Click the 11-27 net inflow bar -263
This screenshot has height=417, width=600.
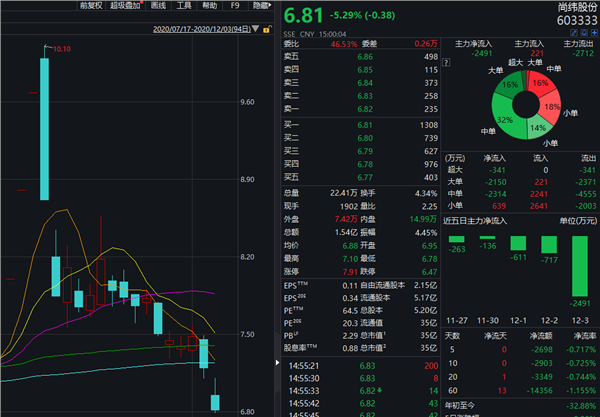point(457,239)
